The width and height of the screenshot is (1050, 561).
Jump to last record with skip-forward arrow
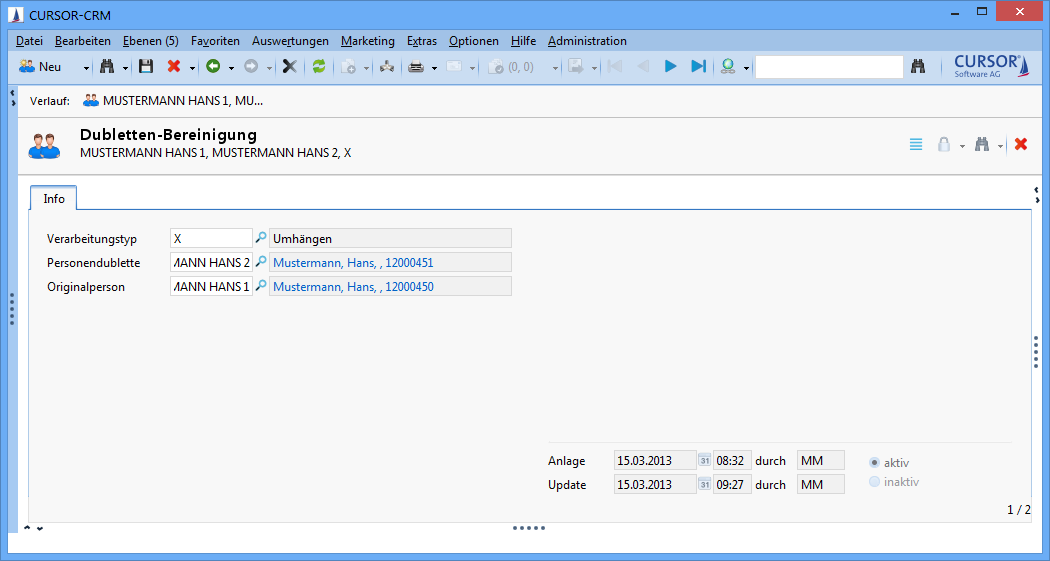point(698,67)
